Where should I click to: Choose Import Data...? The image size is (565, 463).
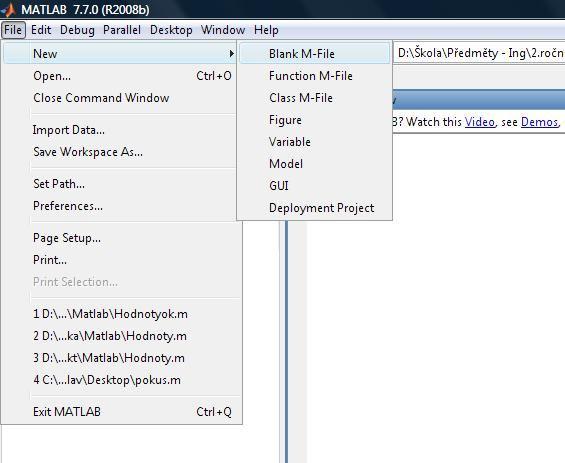[120, 130]
